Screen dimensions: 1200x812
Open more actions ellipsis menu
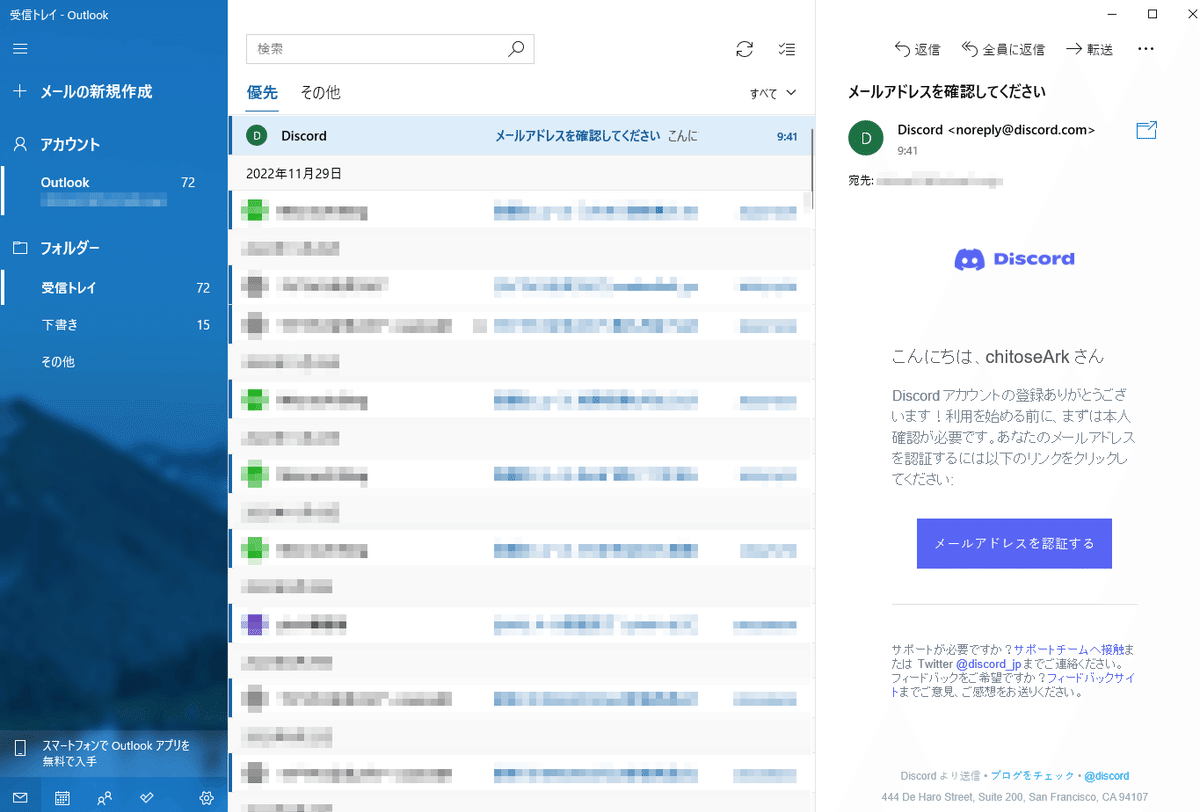tap(1146, 49)
